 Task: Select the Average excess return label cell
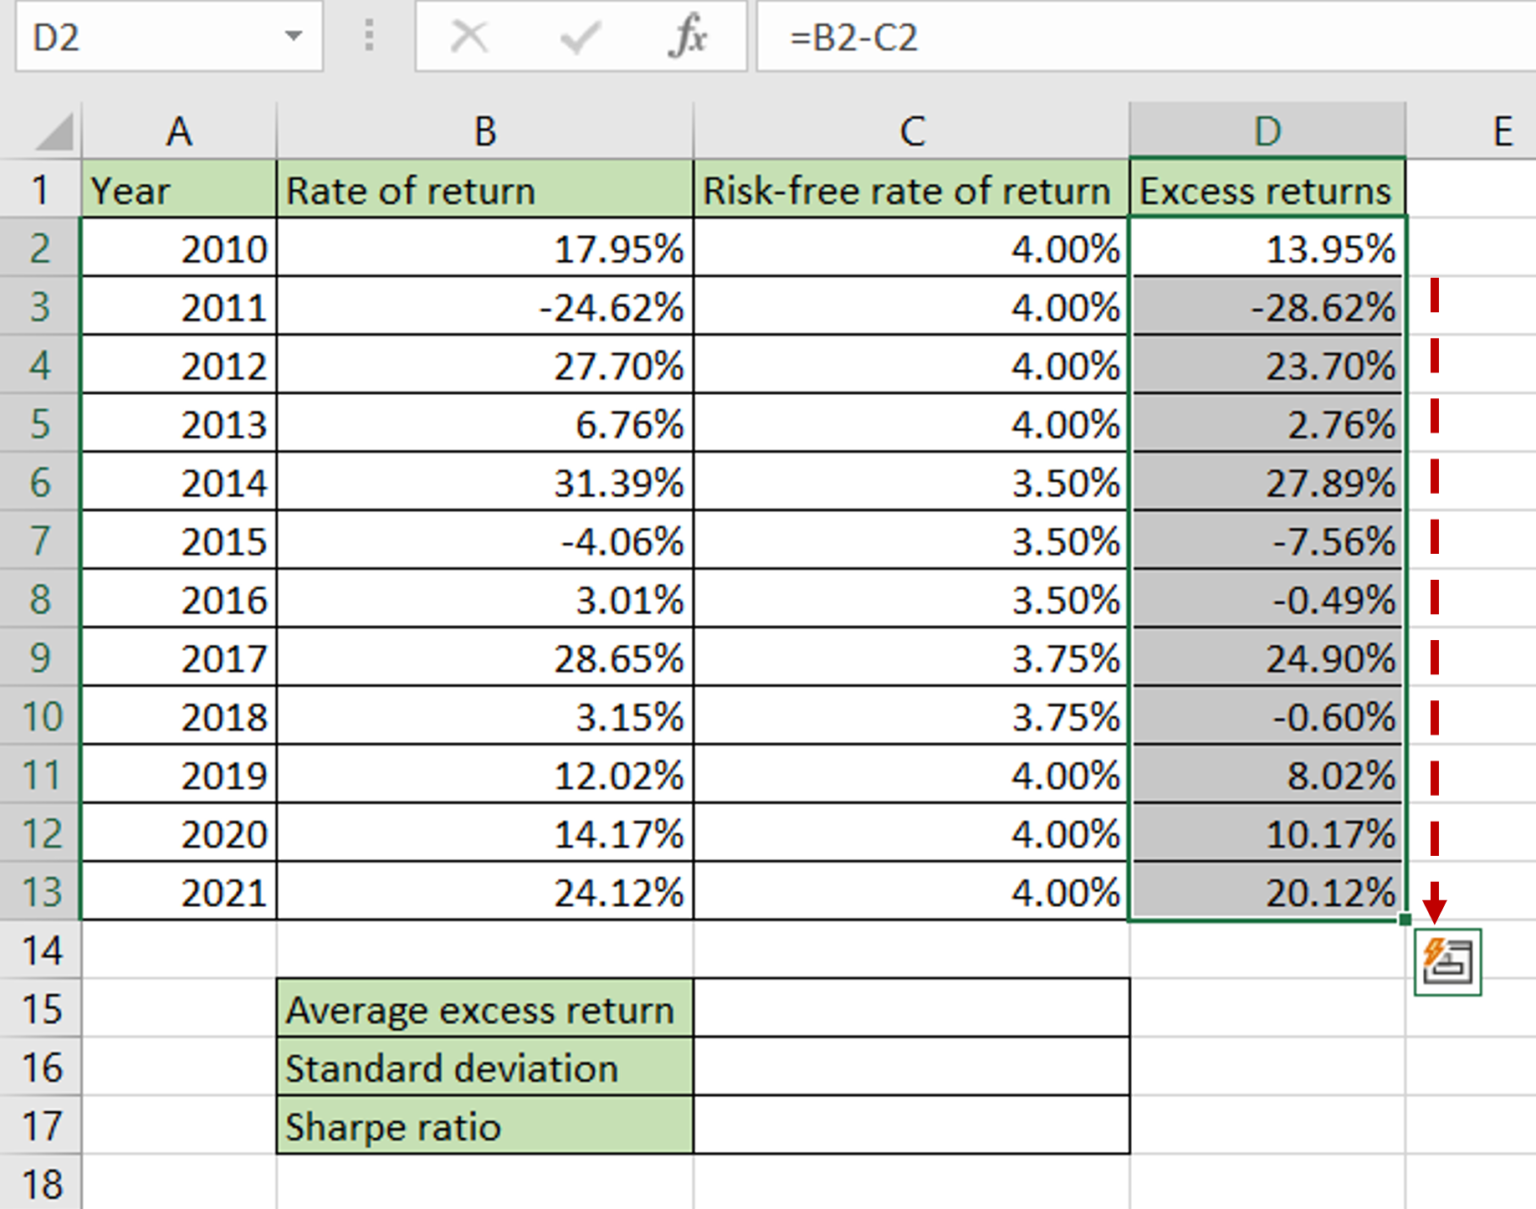[x=485, y=1010]
